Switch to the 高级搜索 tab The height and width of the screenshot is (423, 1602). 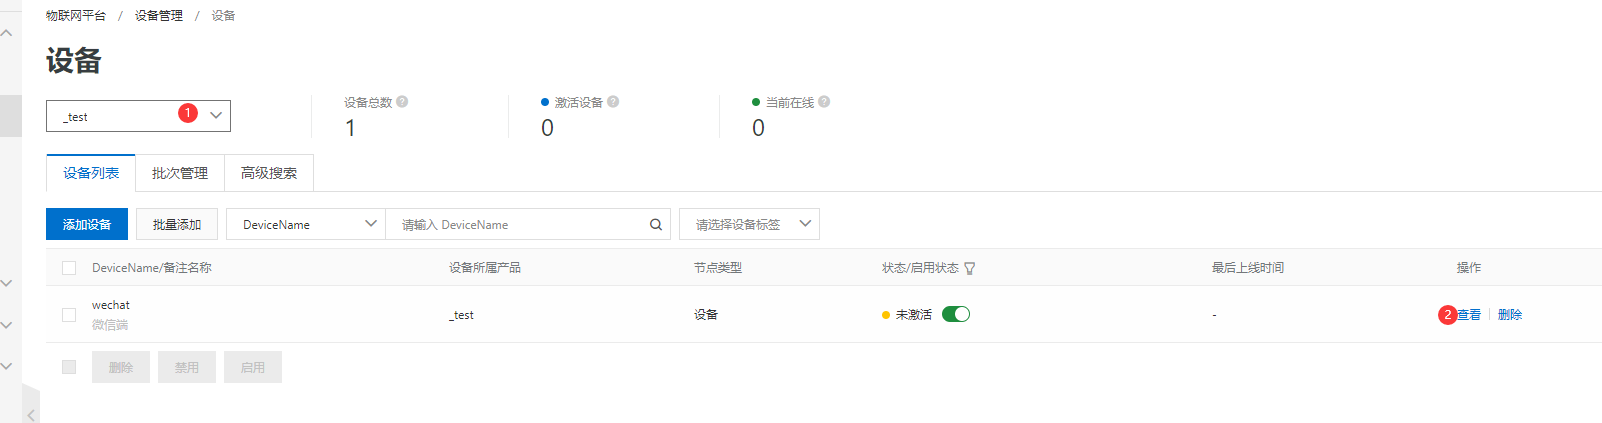coord(269,173)
